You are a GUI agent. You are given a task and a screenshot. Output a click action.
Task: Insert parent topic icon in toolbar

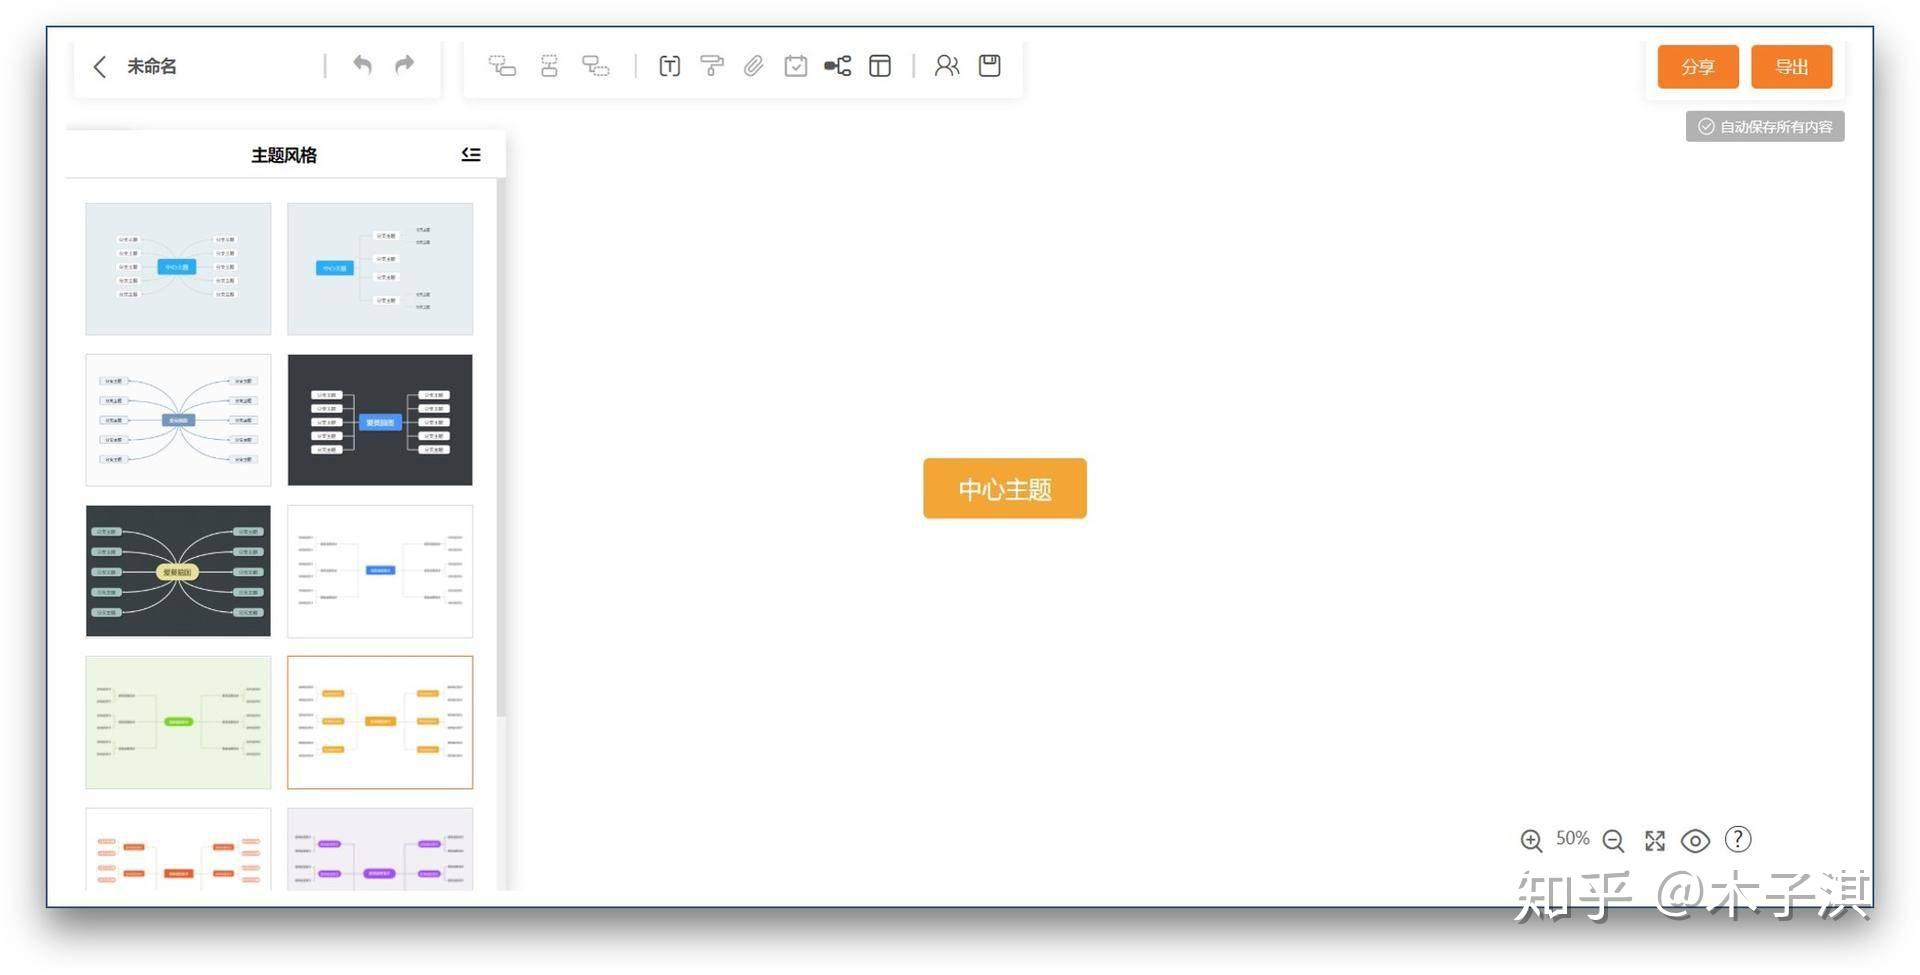pos(596,66)
